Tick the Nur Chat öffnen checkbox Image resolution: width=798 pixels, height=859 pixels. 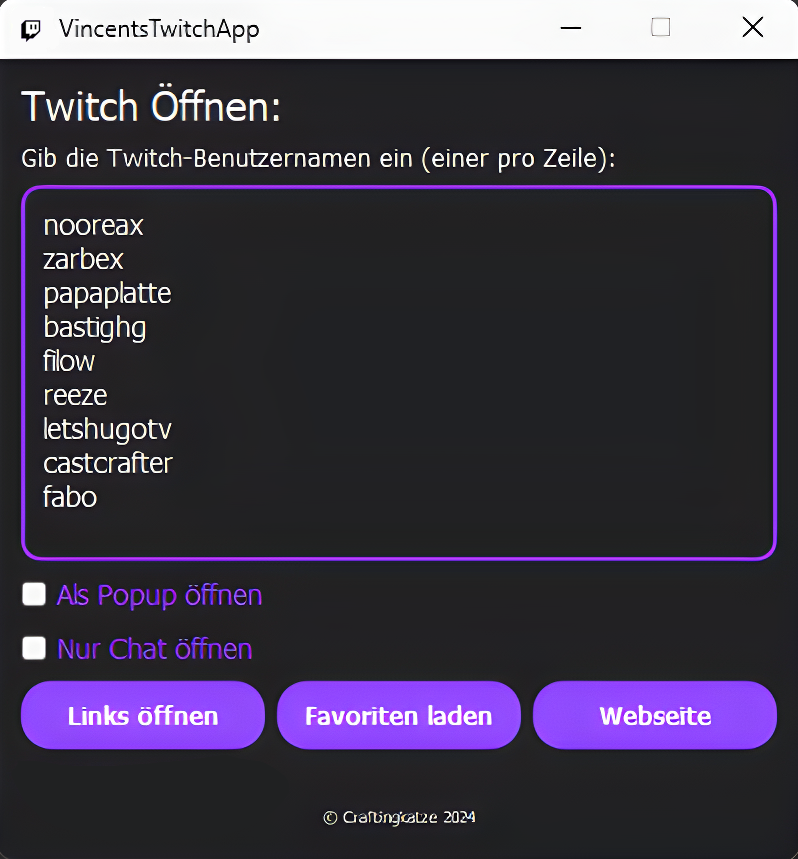[35, 648]
